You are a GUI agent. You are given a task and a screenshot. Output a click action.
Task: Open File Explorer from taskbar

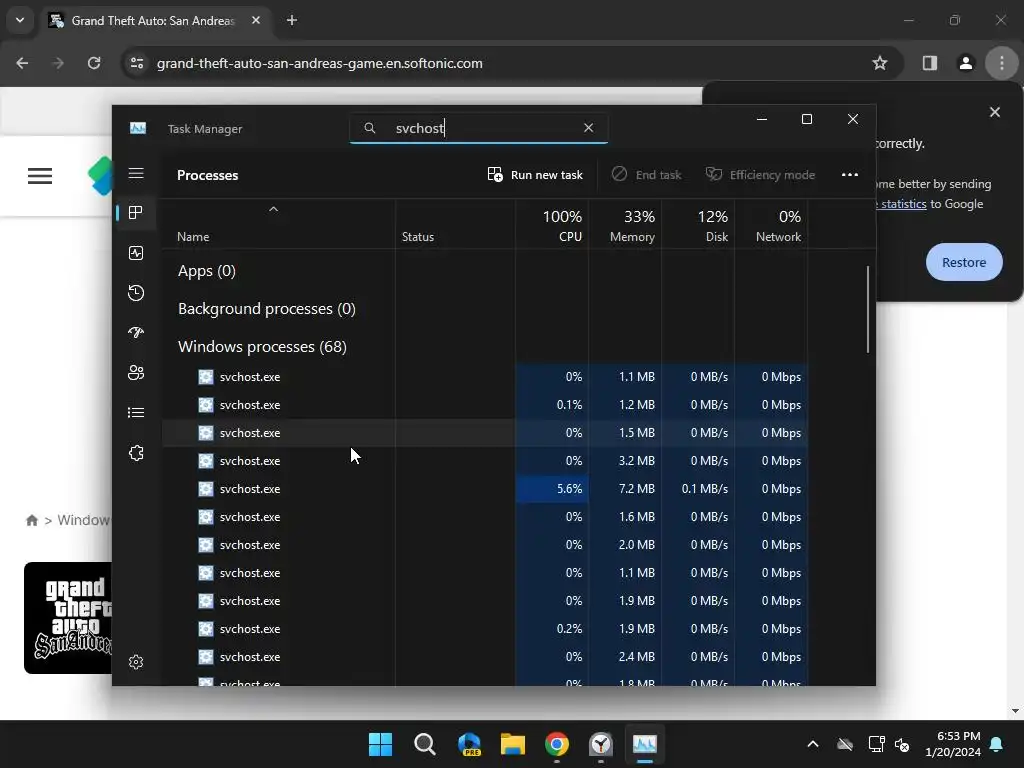(513, 744)
